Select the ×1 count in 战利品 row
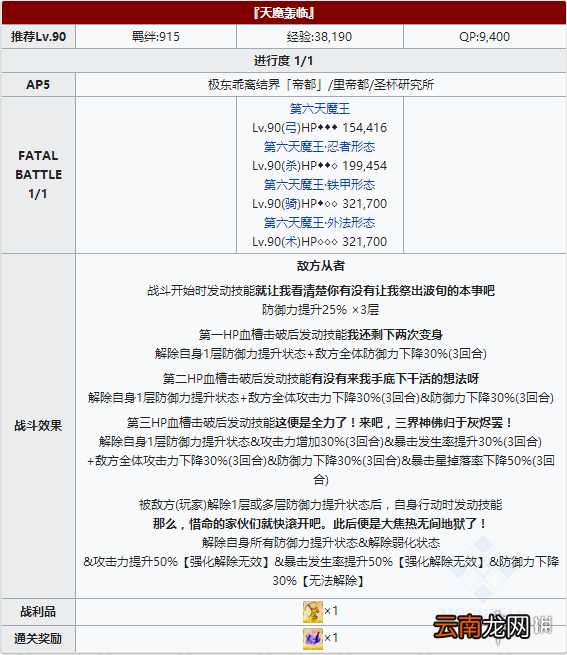 pos(331,611)
